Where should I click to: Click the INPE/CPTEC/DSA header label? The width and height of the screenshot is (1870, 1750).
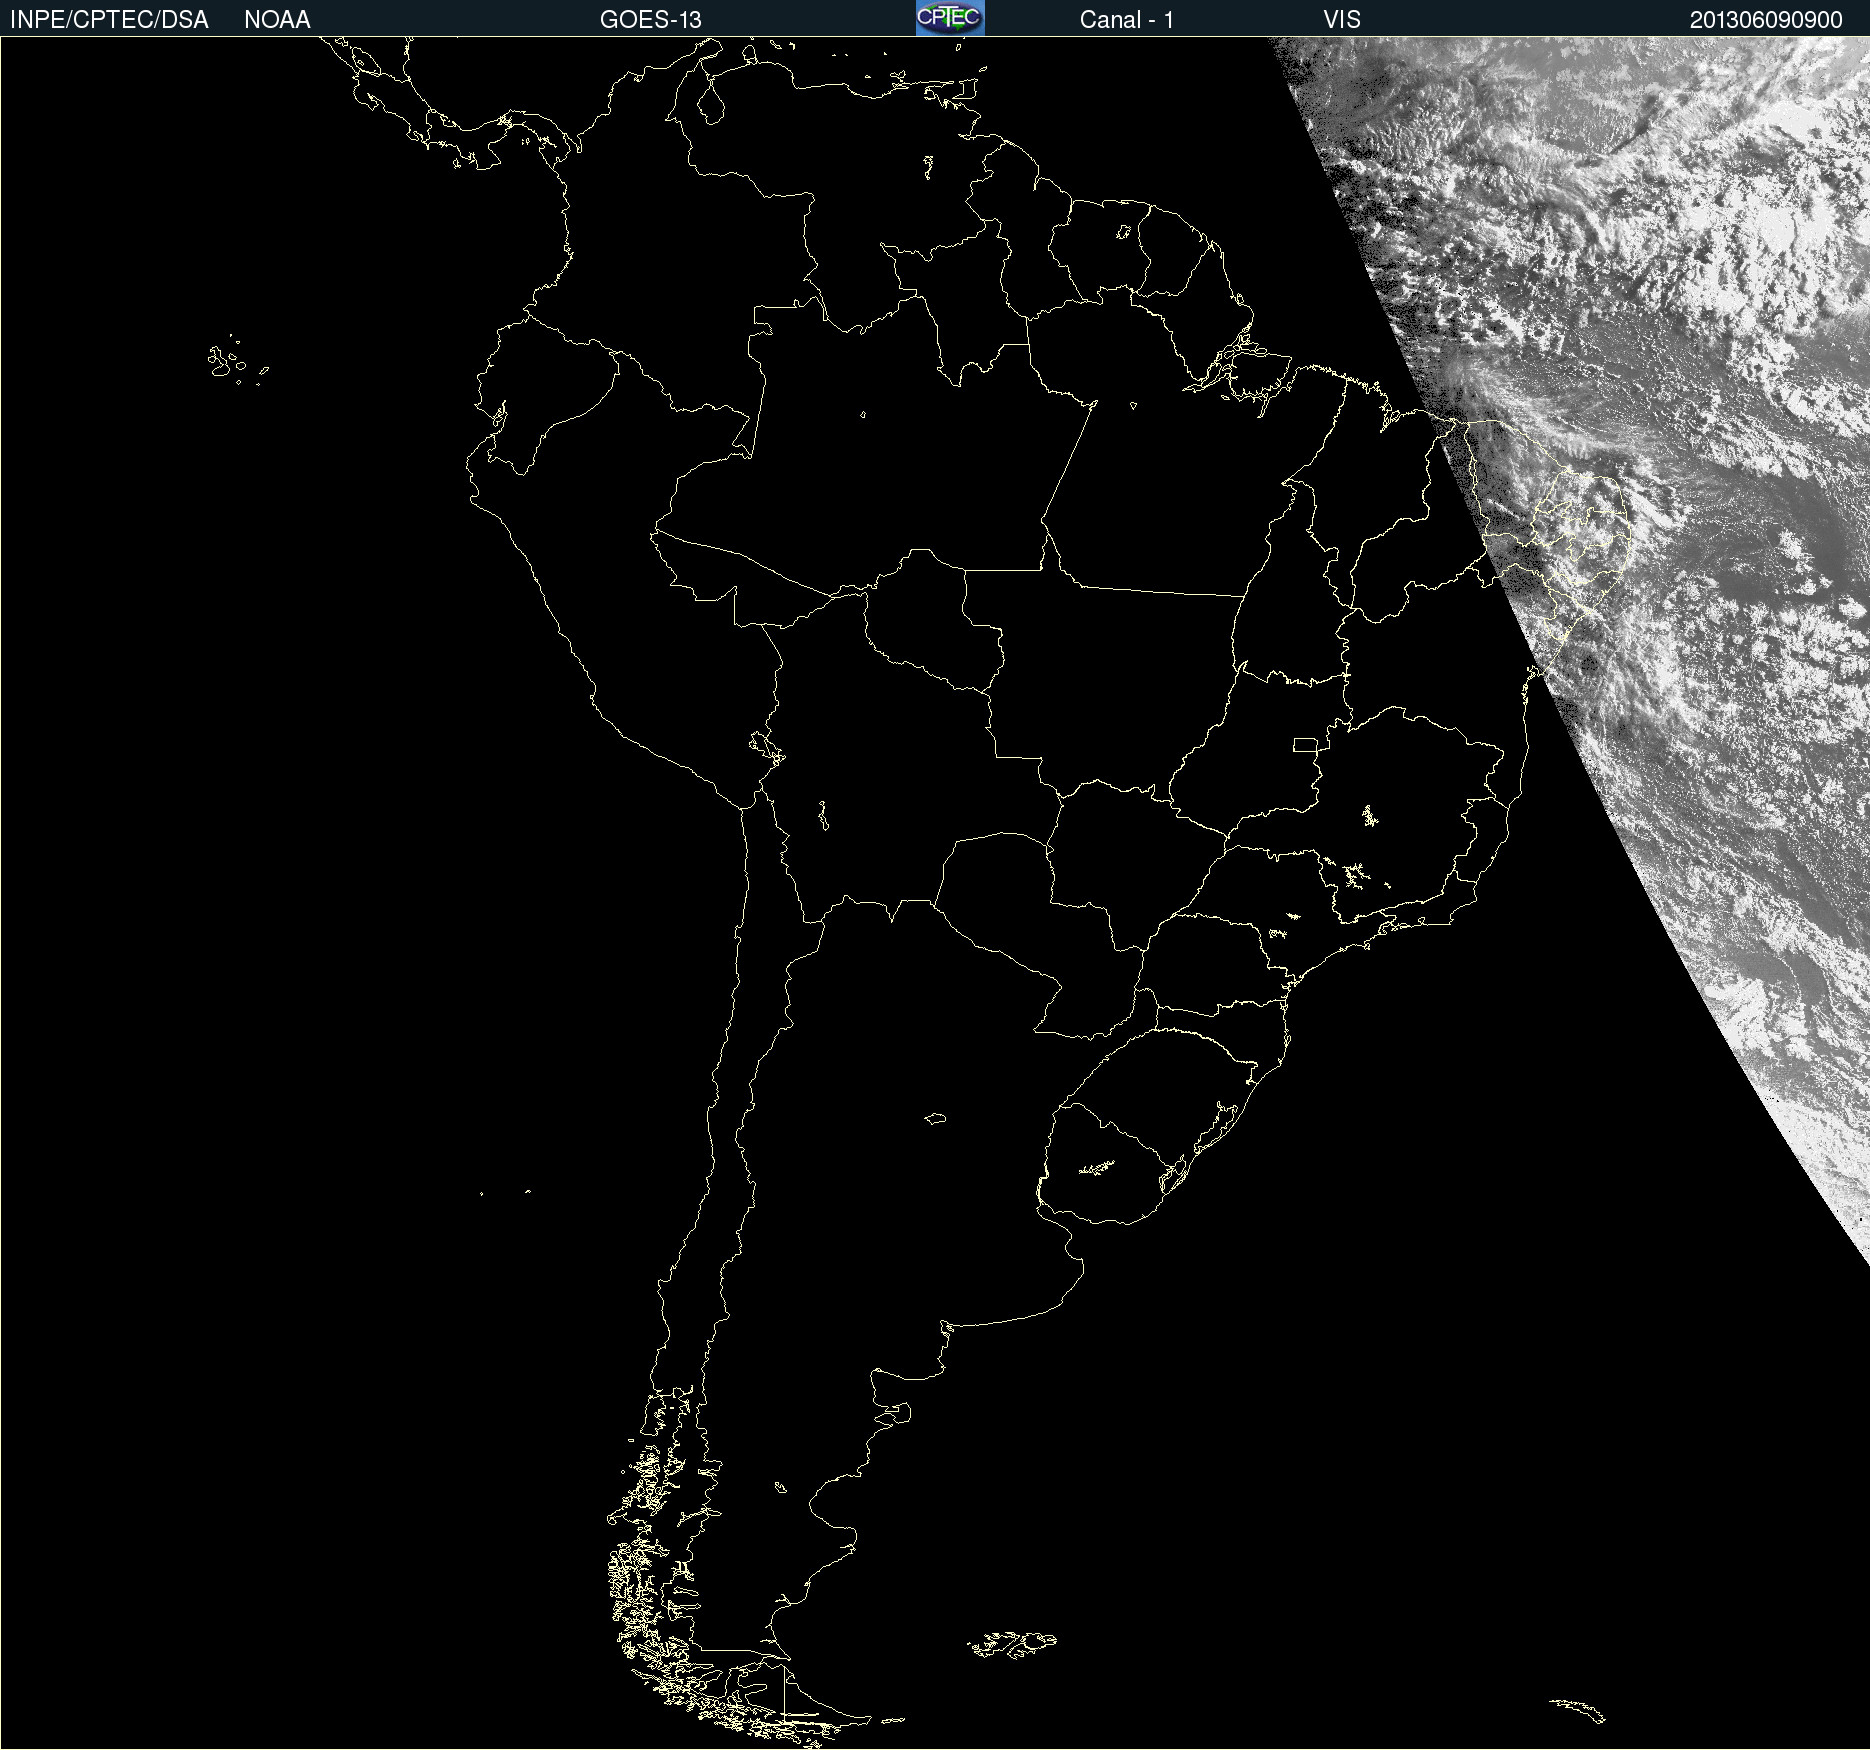pyautogui.click(x=109, y=19)
